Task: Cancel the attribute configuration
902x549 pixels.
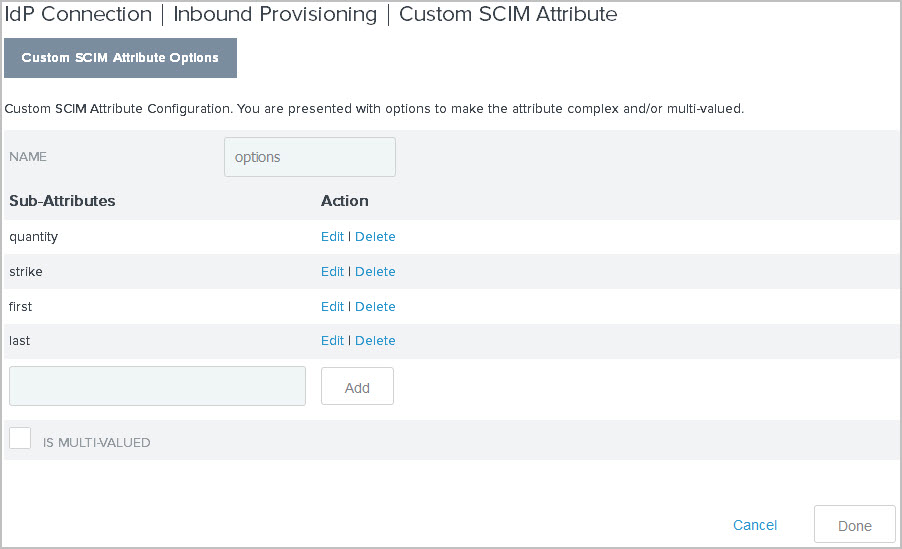Action: pyautogui.click(x=754, y=525)
